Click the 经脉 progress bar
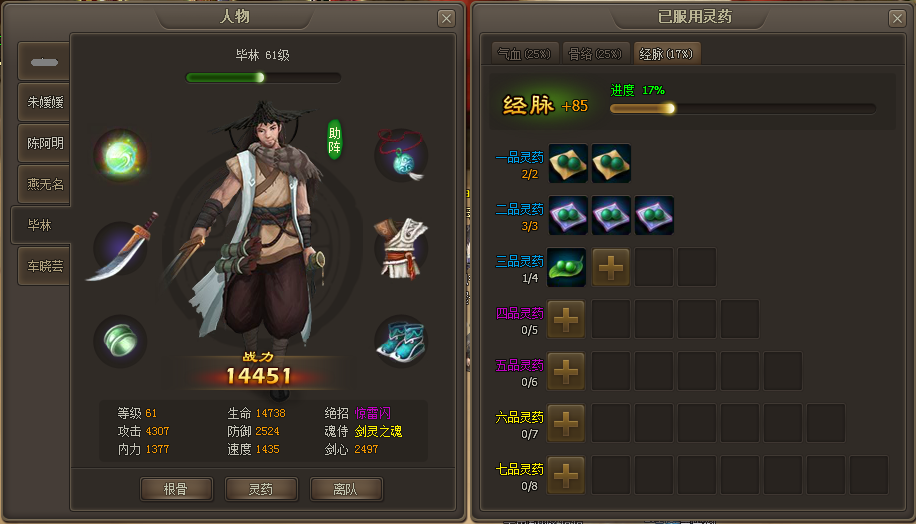The width and height of the screenshot is (916, 524). pos(742,108)
